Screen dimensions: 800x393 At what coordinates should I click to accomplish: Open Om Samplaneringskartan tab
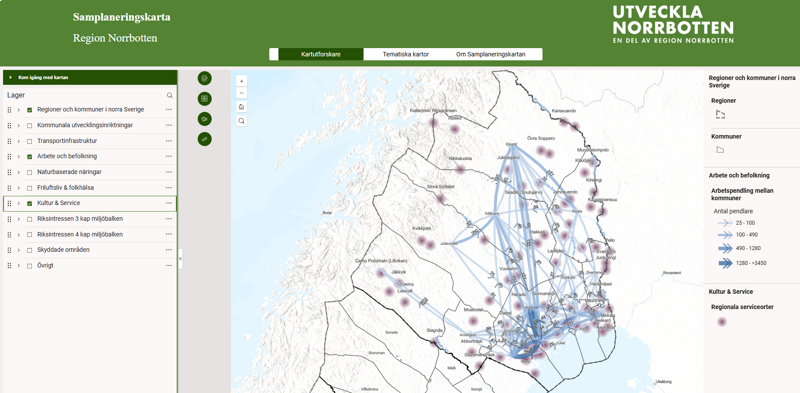490,54
